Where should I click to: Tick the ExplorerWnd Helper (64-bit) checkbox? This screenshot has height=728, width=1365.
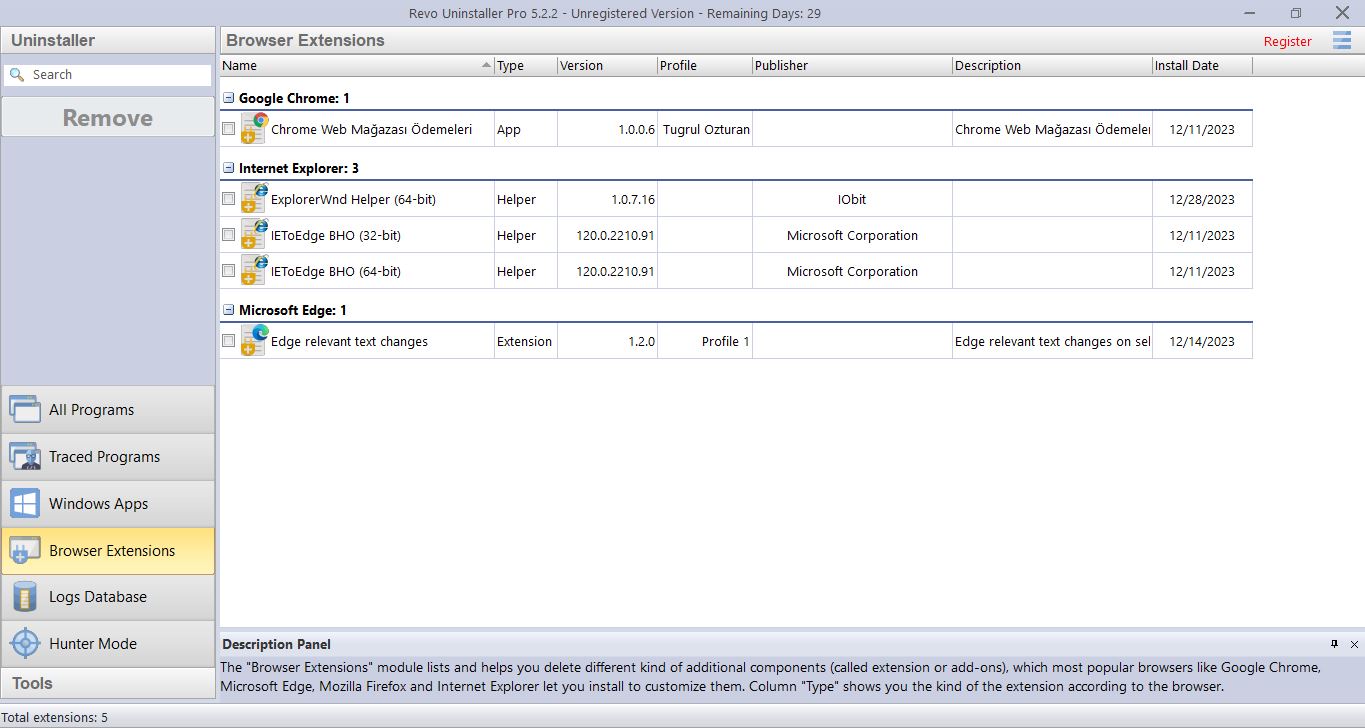(x=229, y=199)
